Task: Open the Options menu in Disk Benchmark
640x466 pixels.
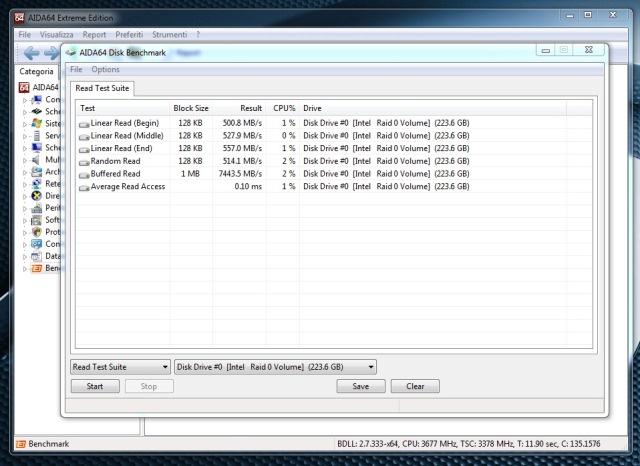Action: 105,69
